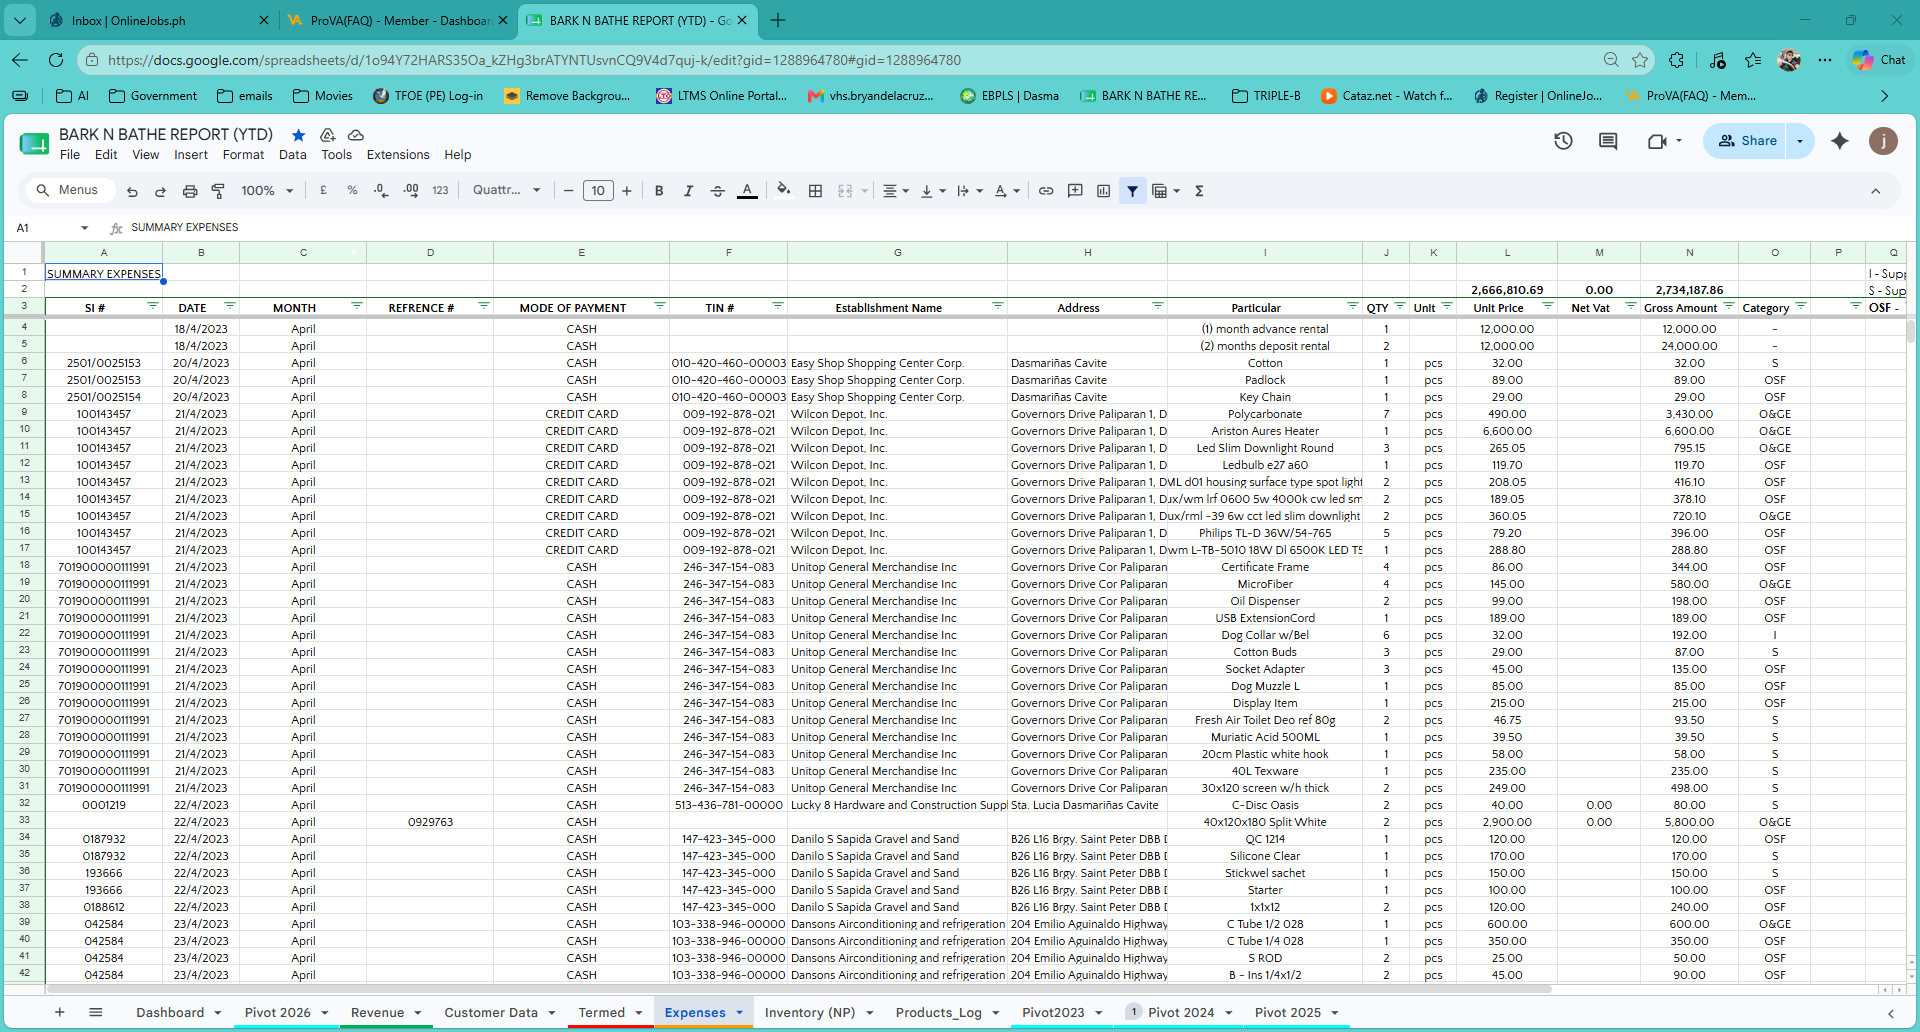Open fill color picker
Screen dimensions: 1920x1032
coord(784,190)
